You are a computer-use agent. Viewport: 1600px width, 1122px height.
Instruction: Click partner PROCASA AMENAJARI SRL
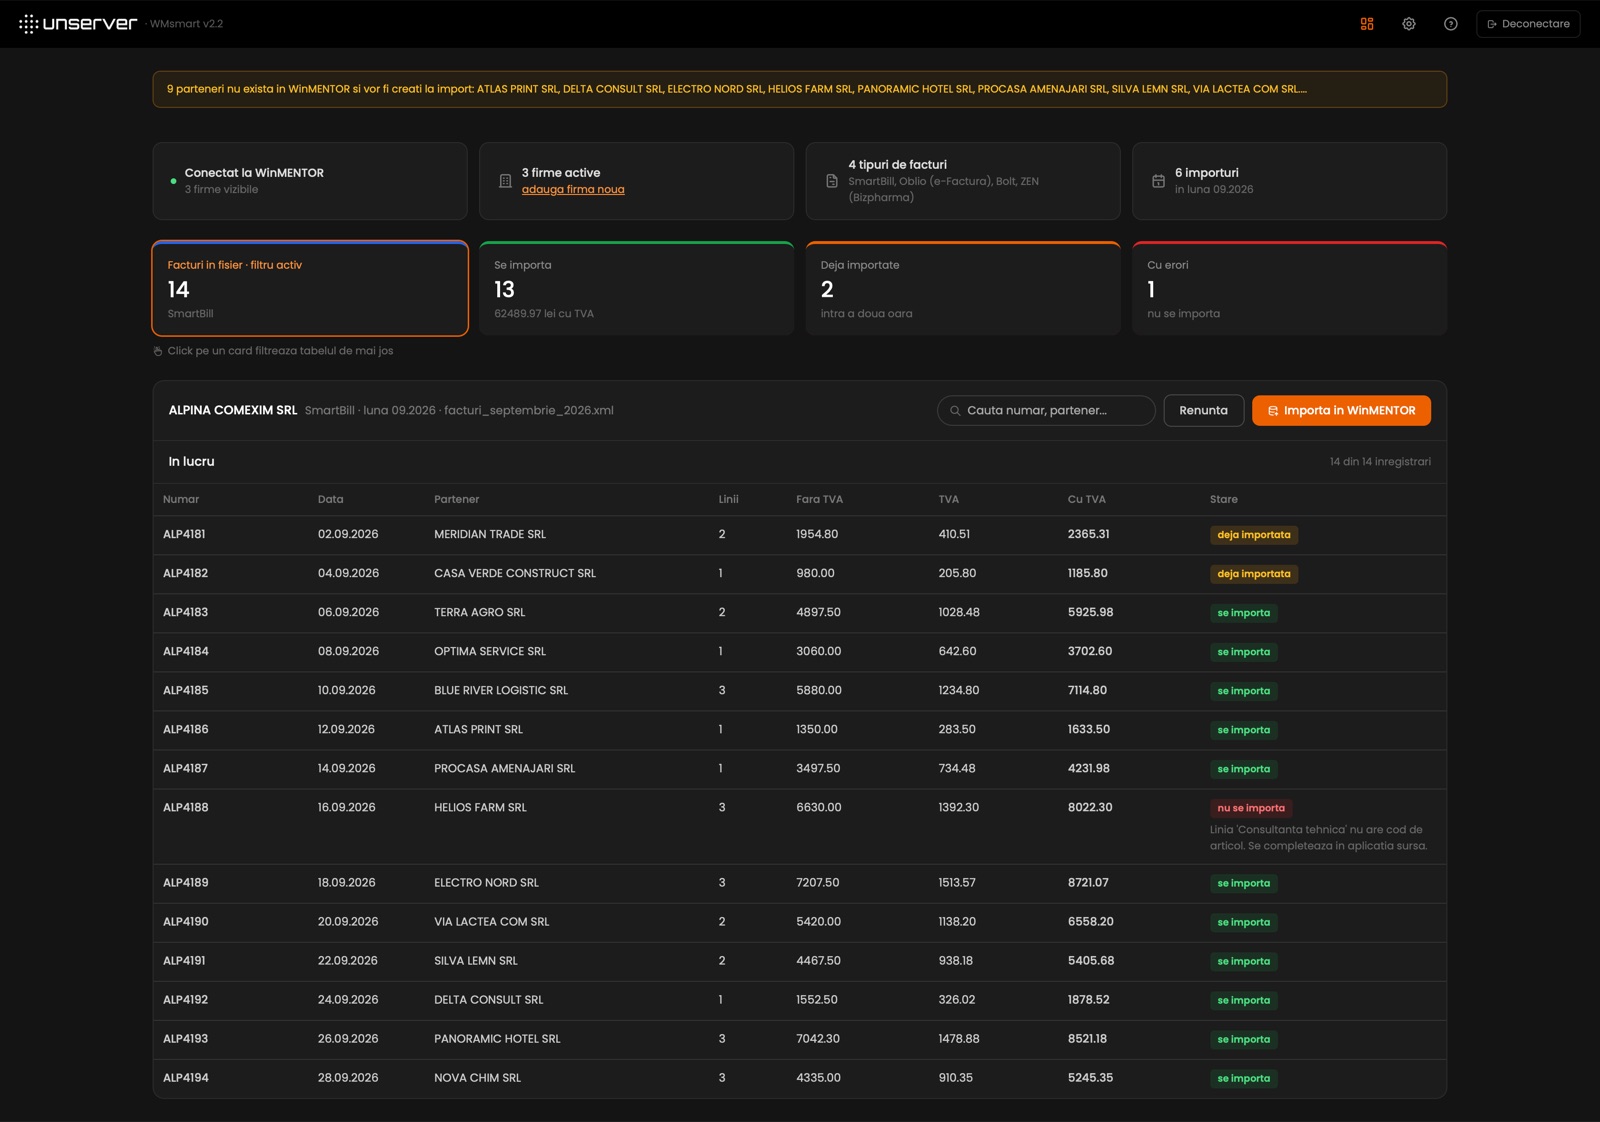coord(505,769)
